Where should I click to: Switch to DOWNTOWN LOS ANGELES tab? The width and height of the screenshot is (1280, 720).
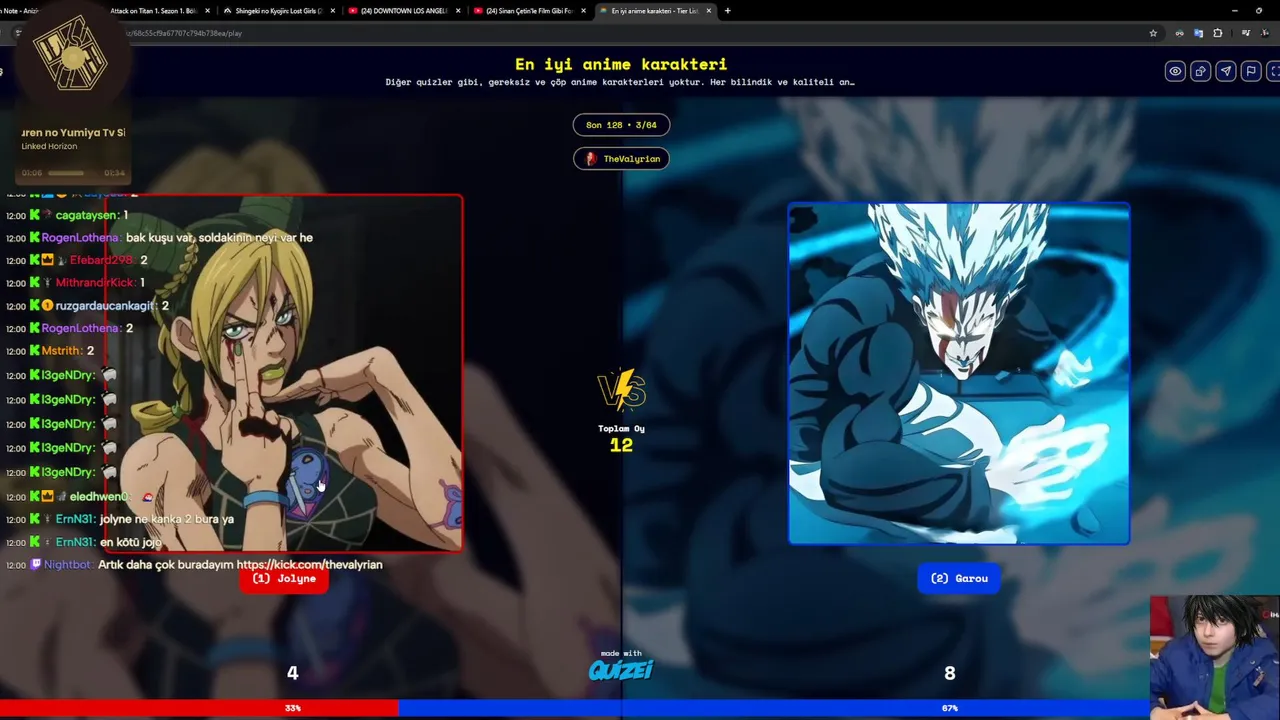tap(404, 11)
